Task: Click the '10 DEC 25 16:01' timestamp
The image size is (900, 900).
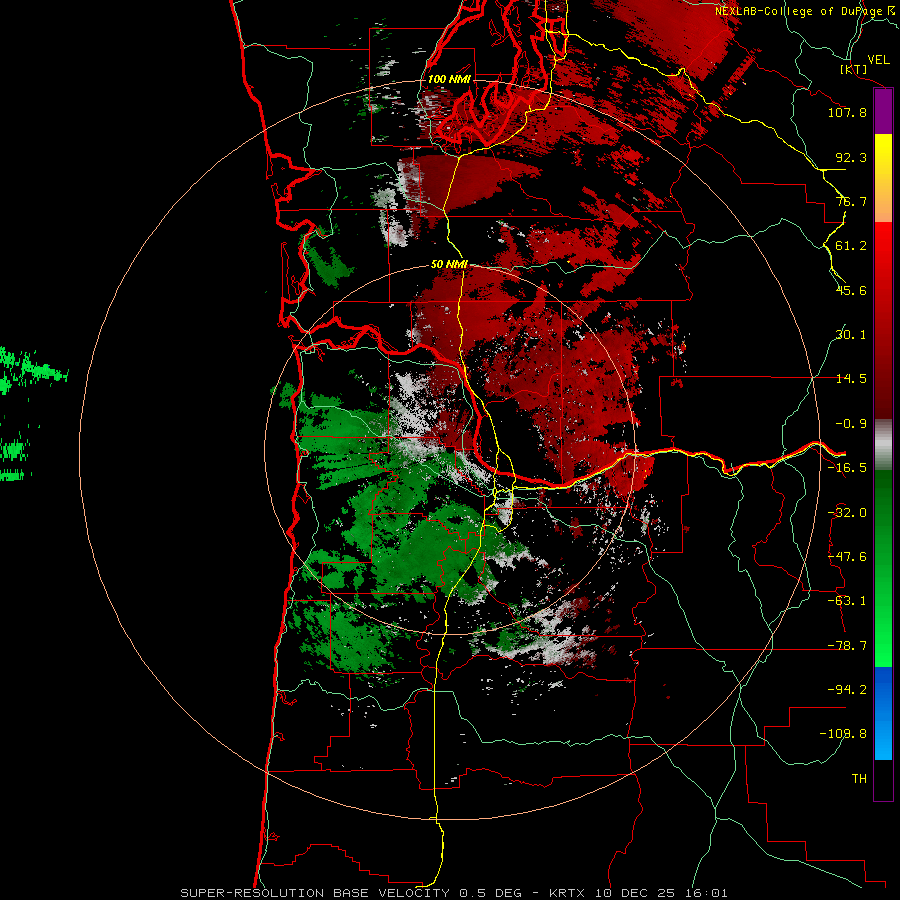Action: click(661, 893)
